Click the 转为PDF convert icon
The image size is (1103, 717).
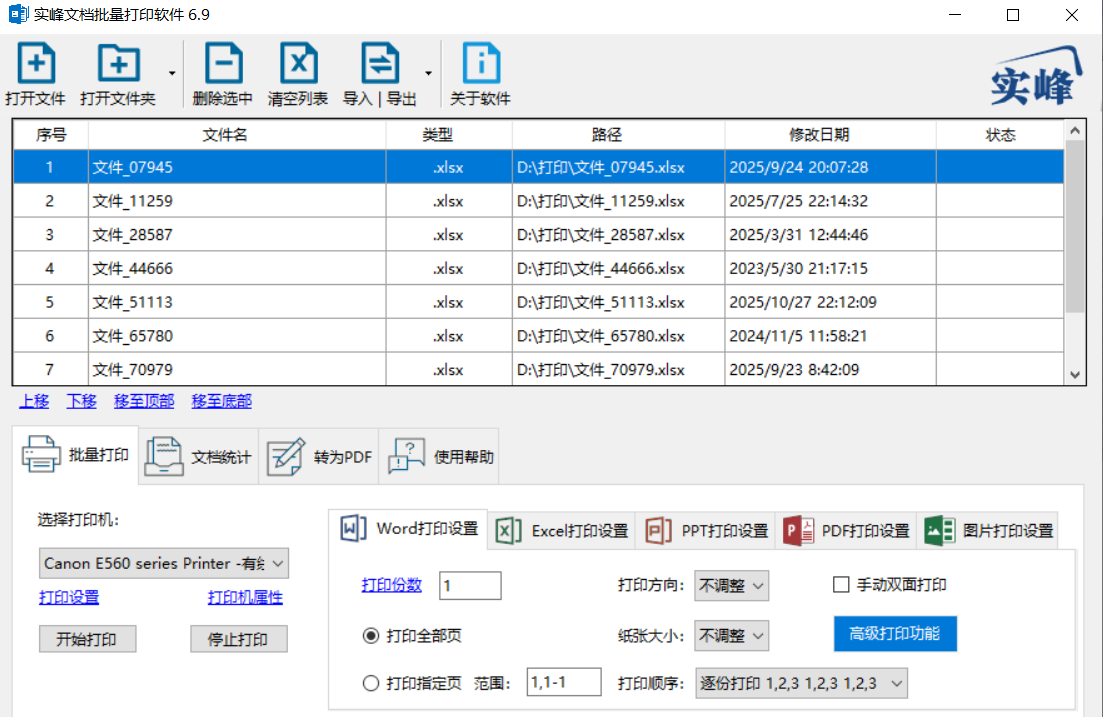tap(286, 456)
